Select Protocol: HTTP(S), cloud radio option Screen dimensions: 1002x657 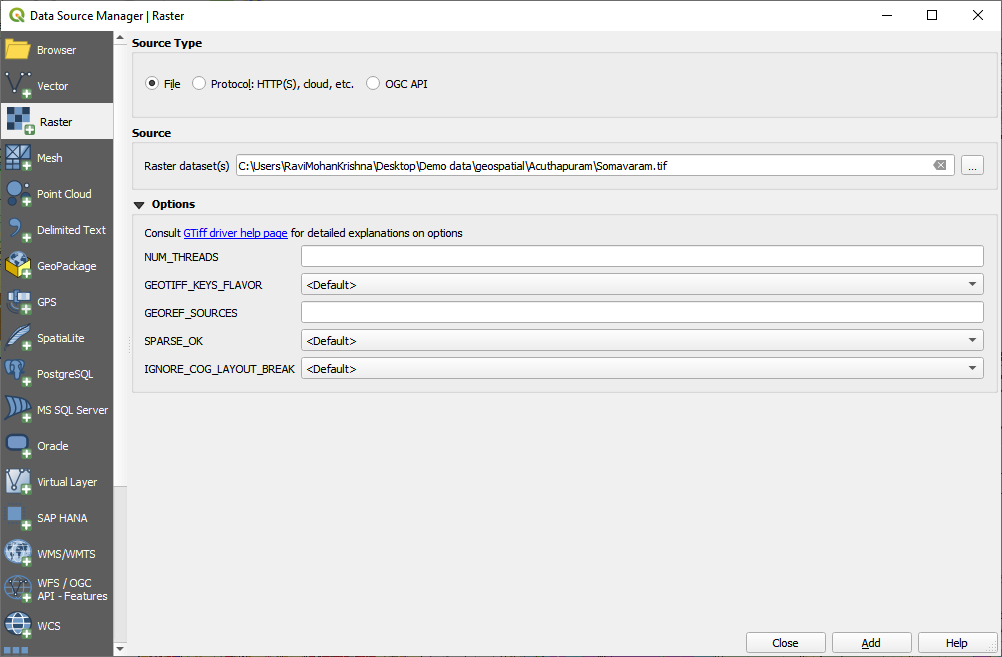coord(199,84)
